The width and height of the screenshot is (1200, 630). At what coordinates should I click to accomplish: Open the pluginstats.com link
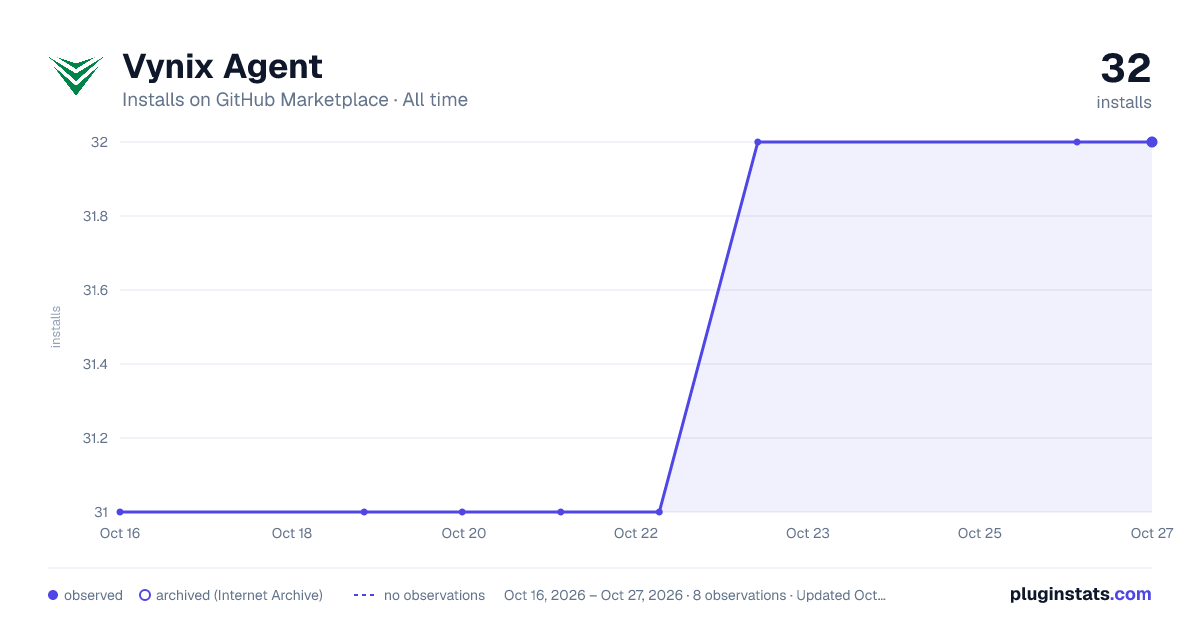[x=1081, y=594]
